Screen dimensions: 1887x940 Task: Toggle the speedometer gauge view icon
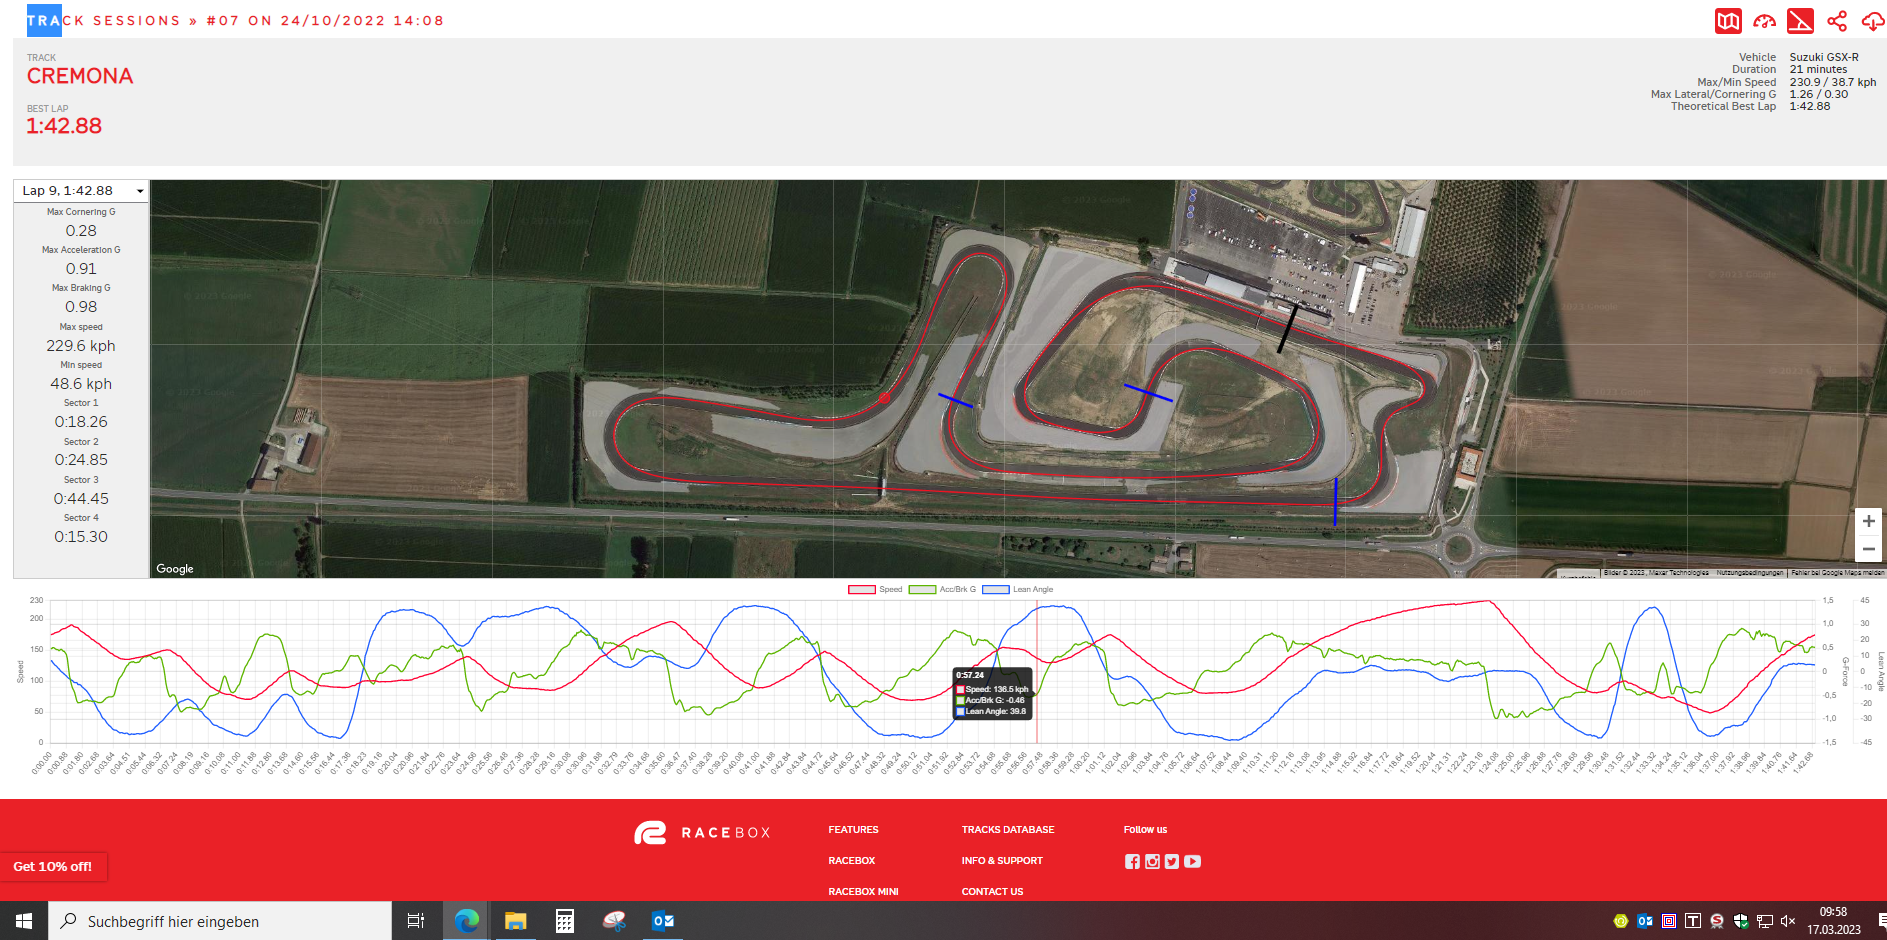tap(1764, 21)
